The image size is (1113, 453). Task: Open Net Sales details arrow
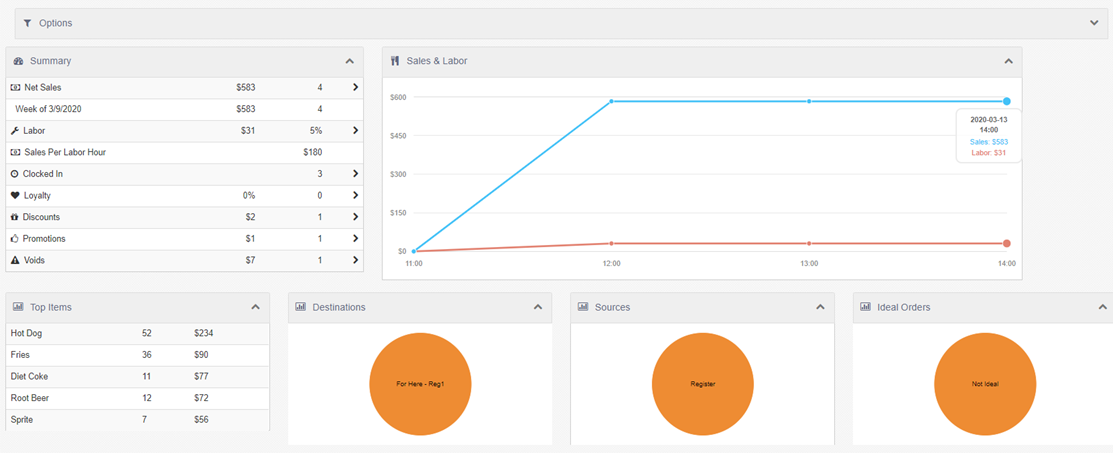355,88
